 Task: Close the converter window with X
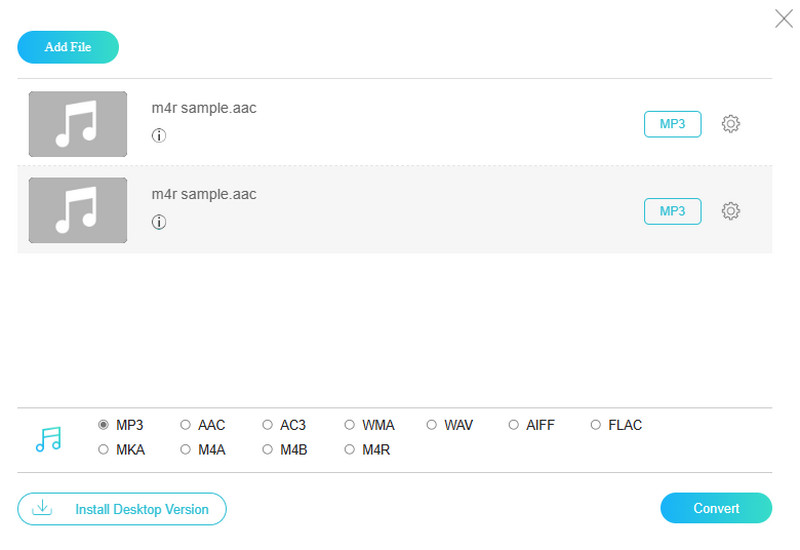tap(784, 18)
